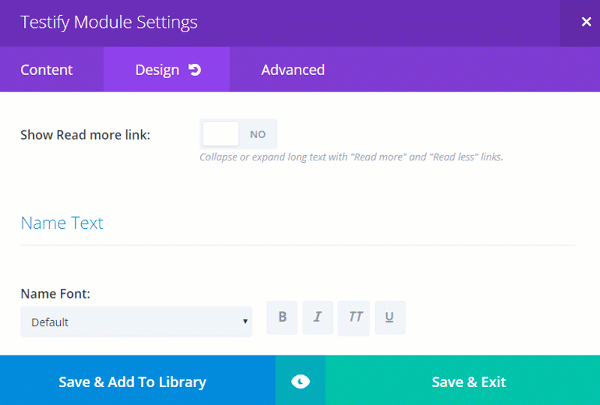Click the Name Font label

(x=55, y=294)
